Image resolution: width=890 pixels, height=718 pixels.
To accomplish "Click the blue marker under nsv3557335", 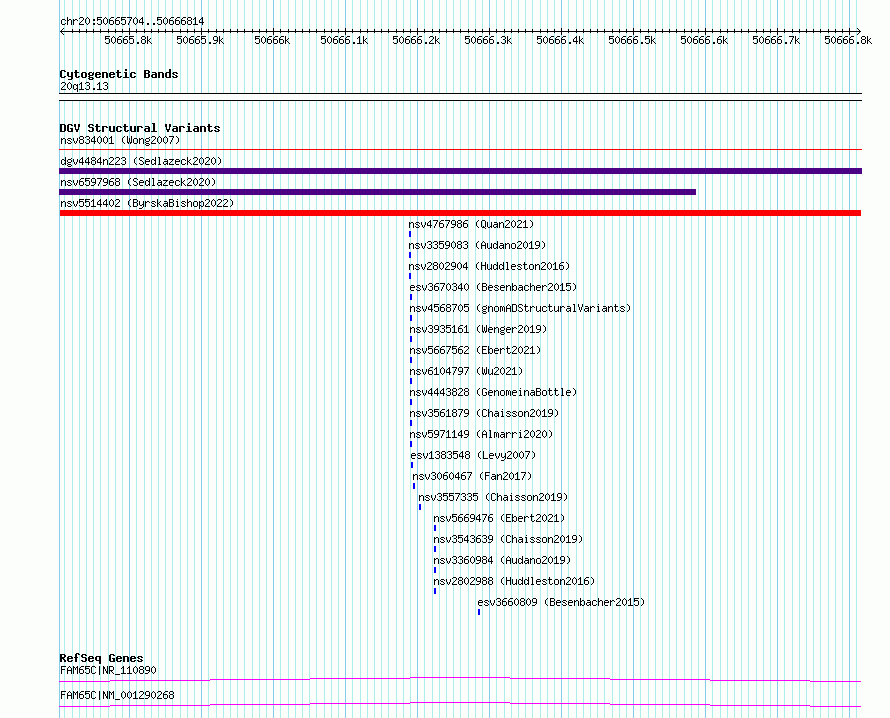I will 420,507.
